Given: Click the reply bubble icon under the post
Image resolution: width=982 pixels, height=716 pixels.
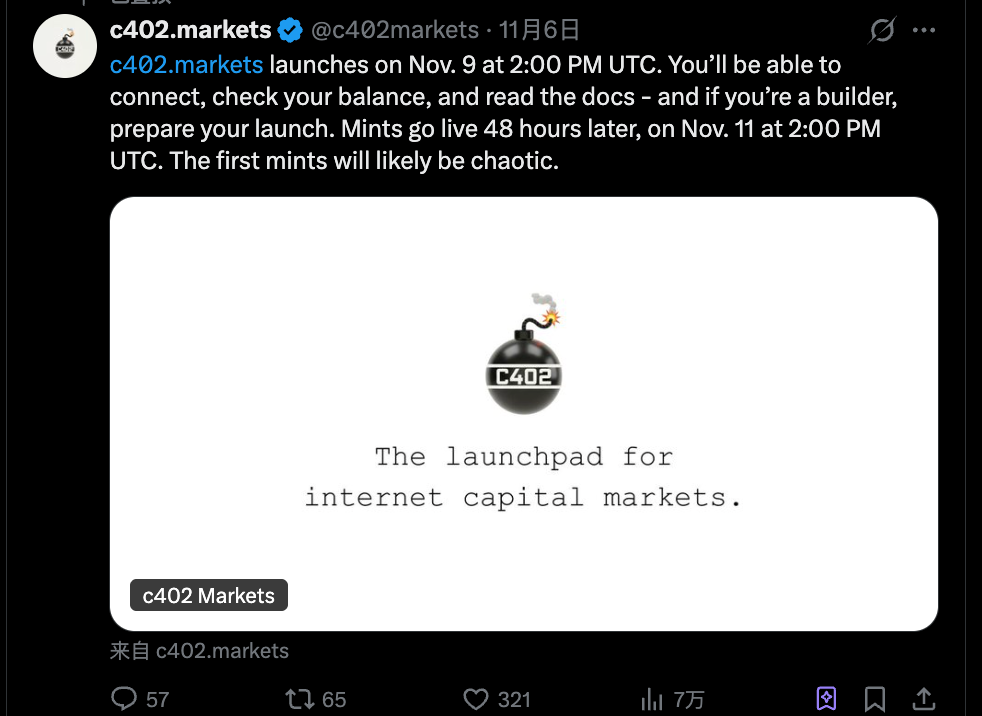Looking at the screenshot, I should 124,699.
